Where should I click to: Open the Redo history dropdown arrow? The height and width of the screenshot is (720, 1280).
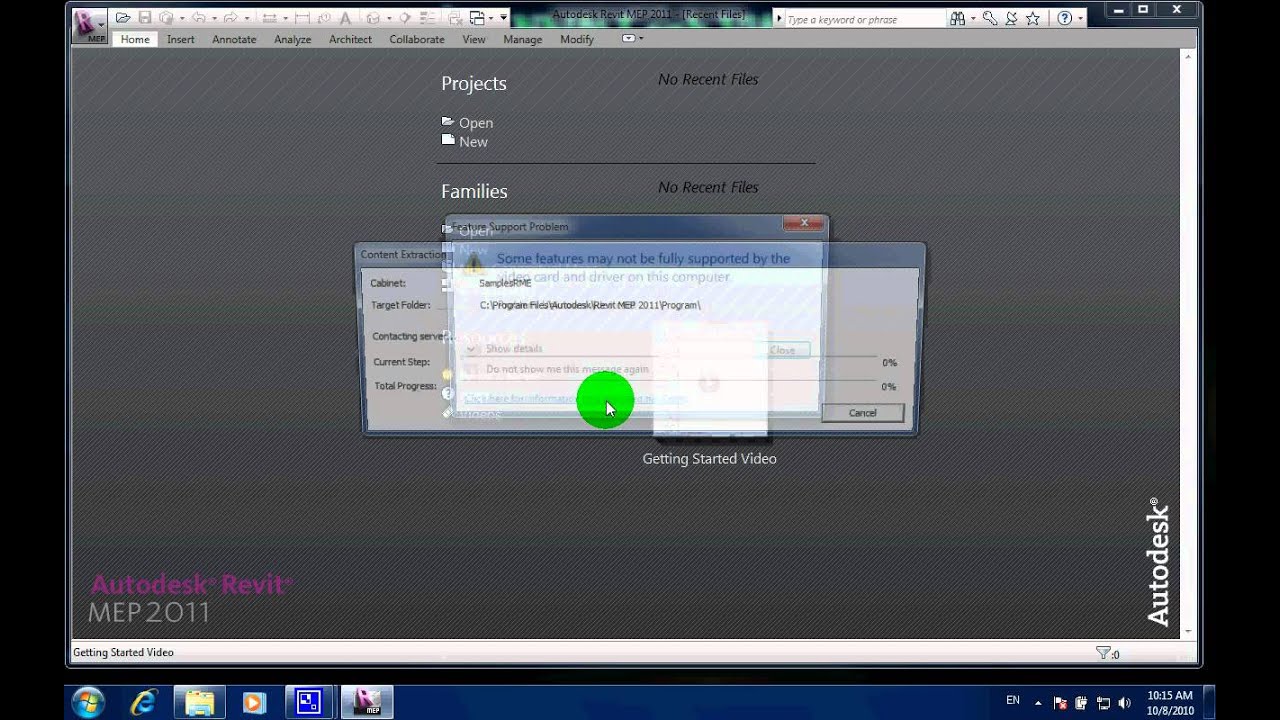click(247, 18)
